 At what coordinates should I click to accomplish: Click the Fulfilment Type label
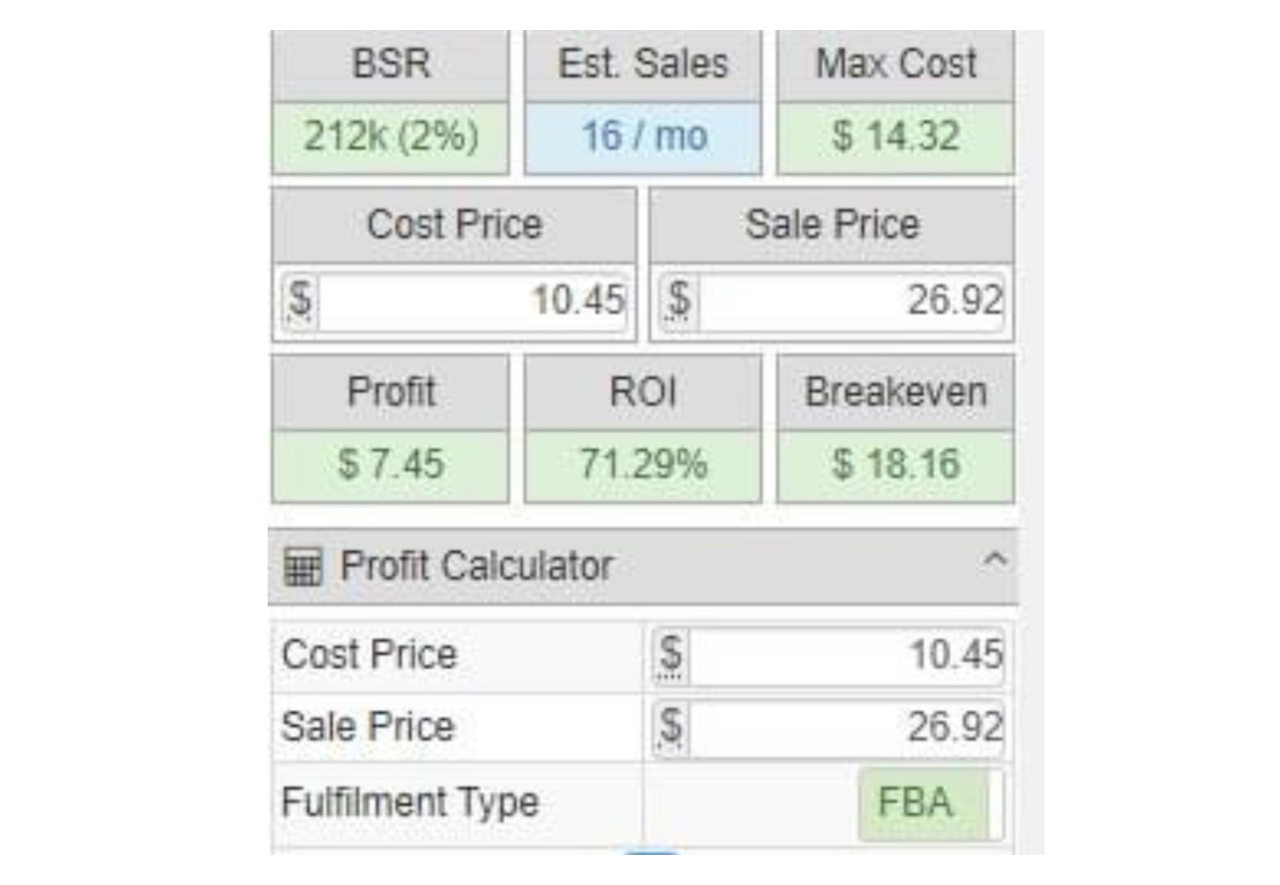410,802
